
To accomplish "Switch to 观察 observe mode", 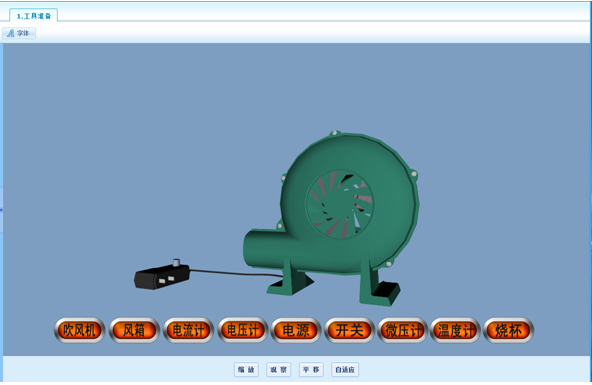I will tap(279, 370).
